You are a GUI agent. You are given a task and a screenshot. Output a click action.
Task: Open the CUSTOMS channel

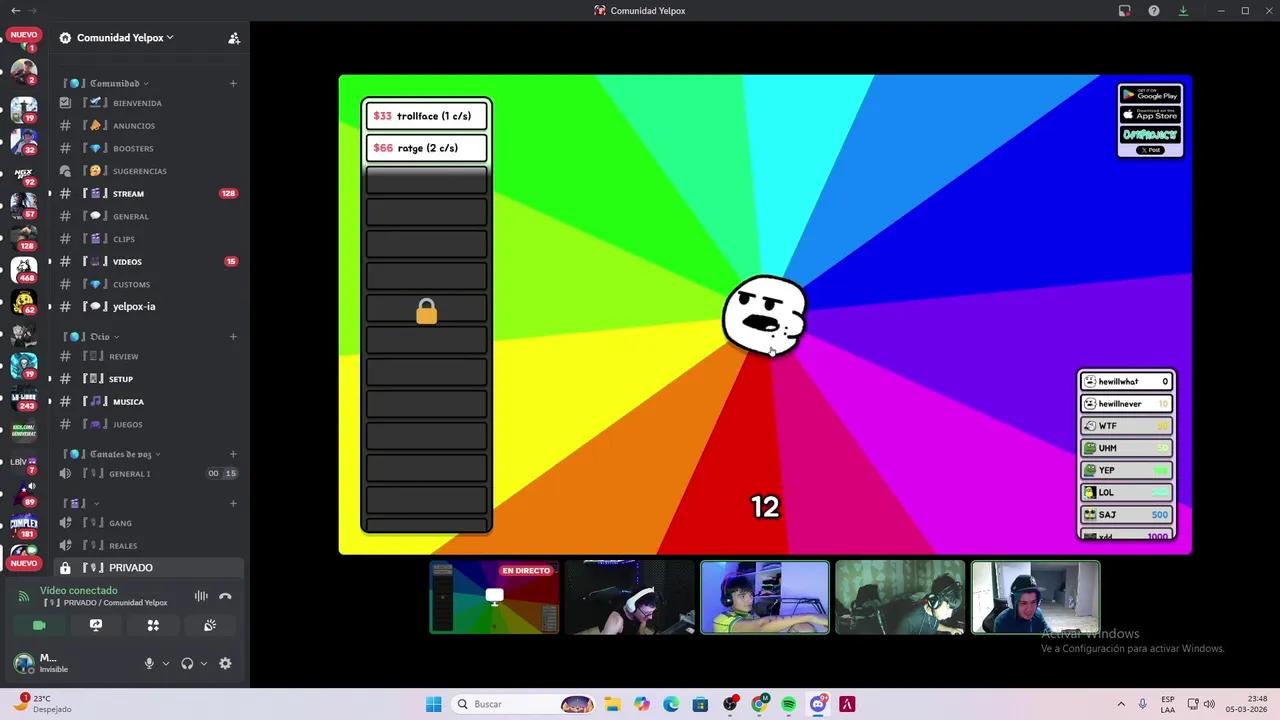(148, 284)
